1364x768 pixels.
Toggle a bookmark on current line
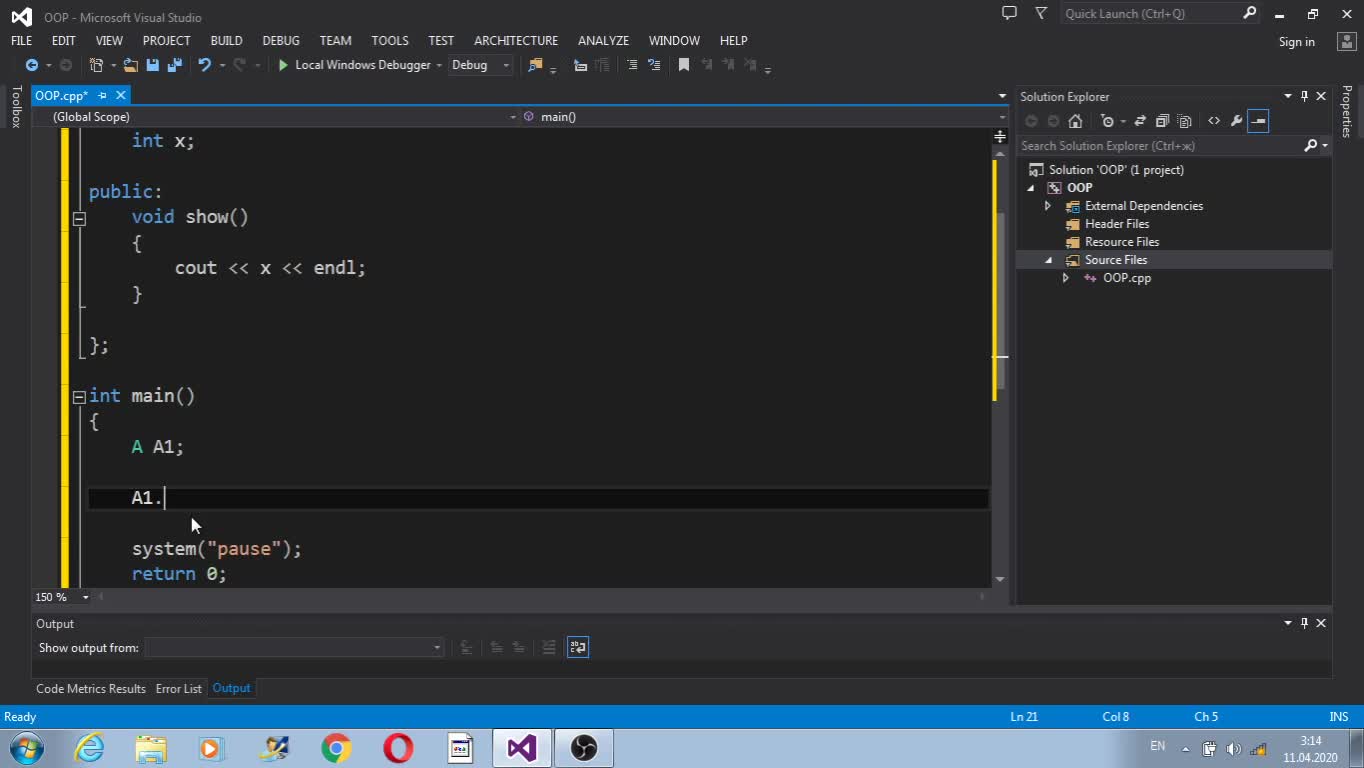click(x=684, y=65)
